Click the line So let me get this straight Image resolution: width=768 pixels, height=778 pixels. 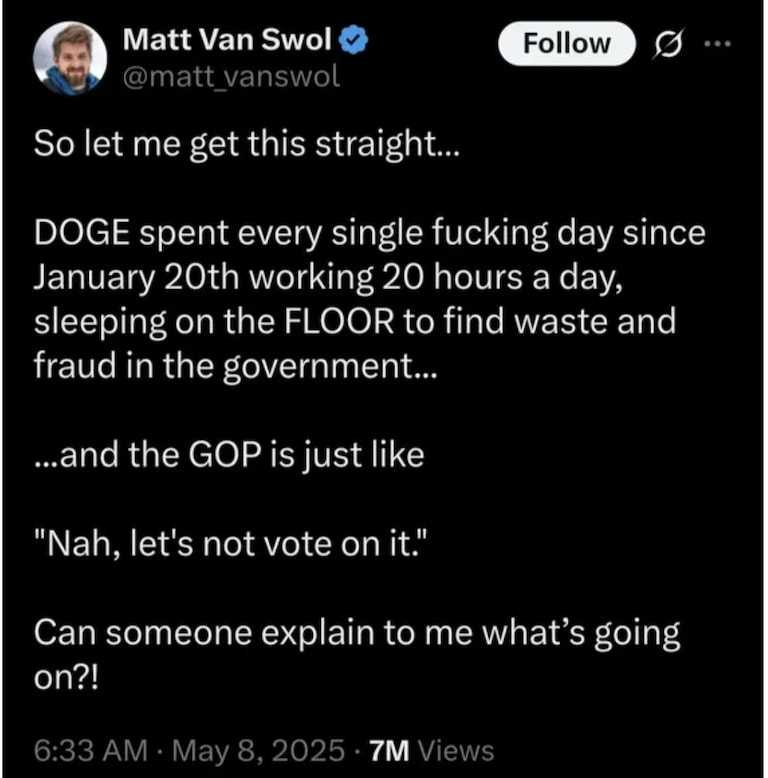[247, 145]
